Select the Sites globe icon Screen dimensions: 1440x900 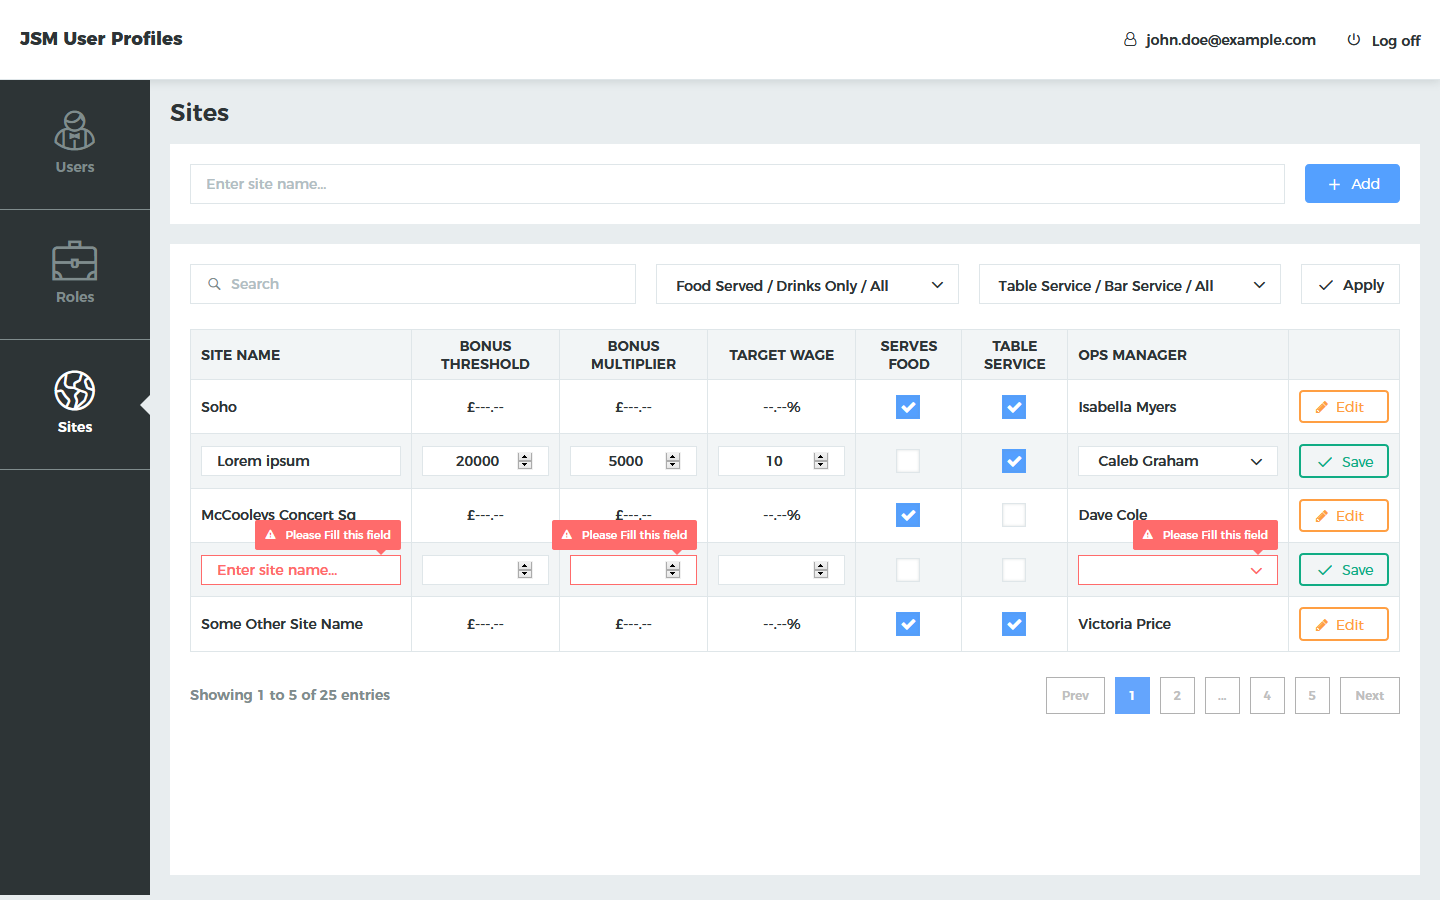[x=75, y=391]
